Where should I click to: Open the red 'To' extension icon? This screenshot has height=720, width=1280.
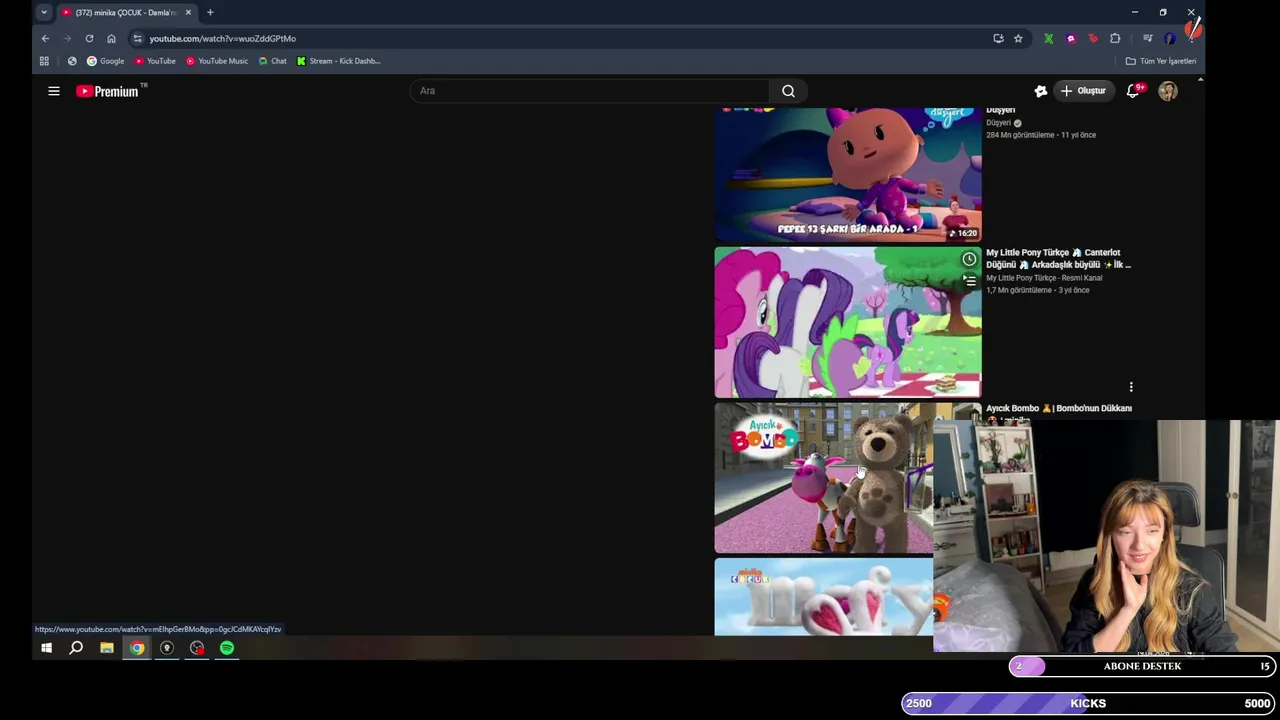pyautogui.click(x=1093, y=38)
